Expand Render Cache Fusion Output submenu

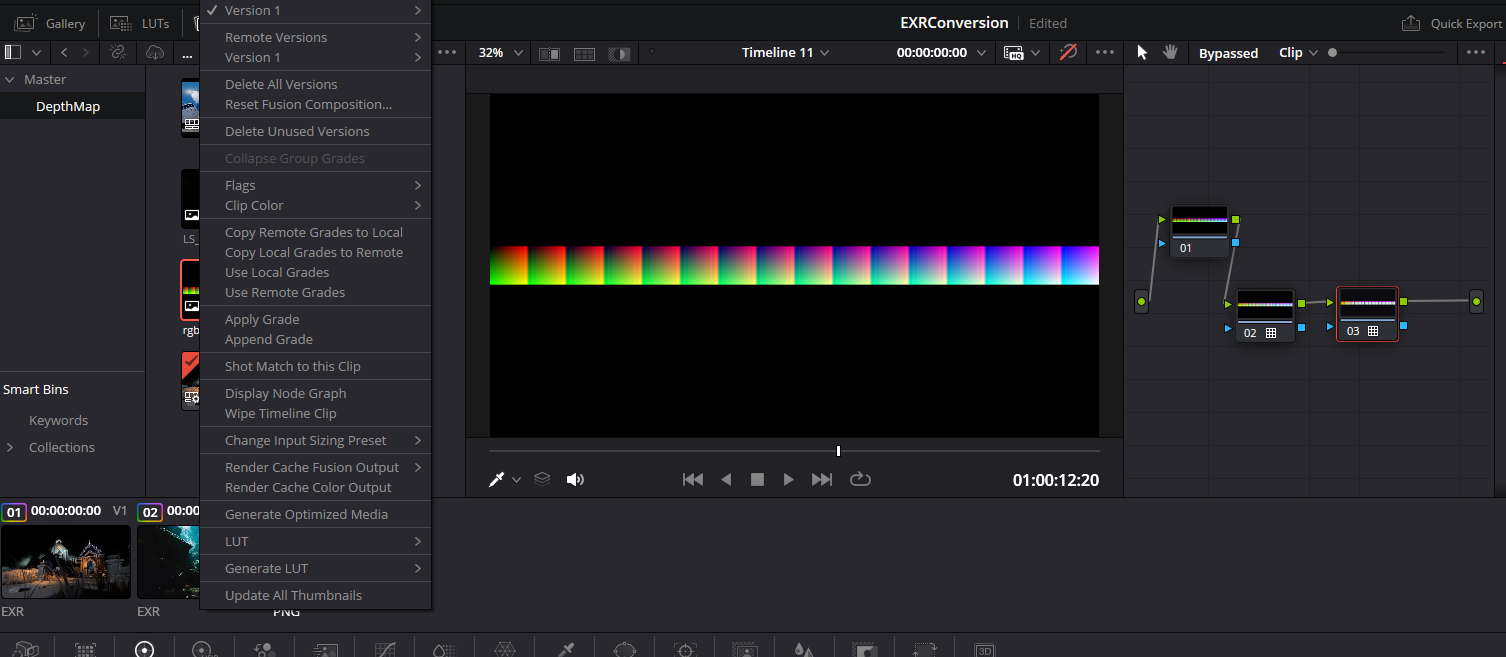pyautogui.click(x=315, y=467)
